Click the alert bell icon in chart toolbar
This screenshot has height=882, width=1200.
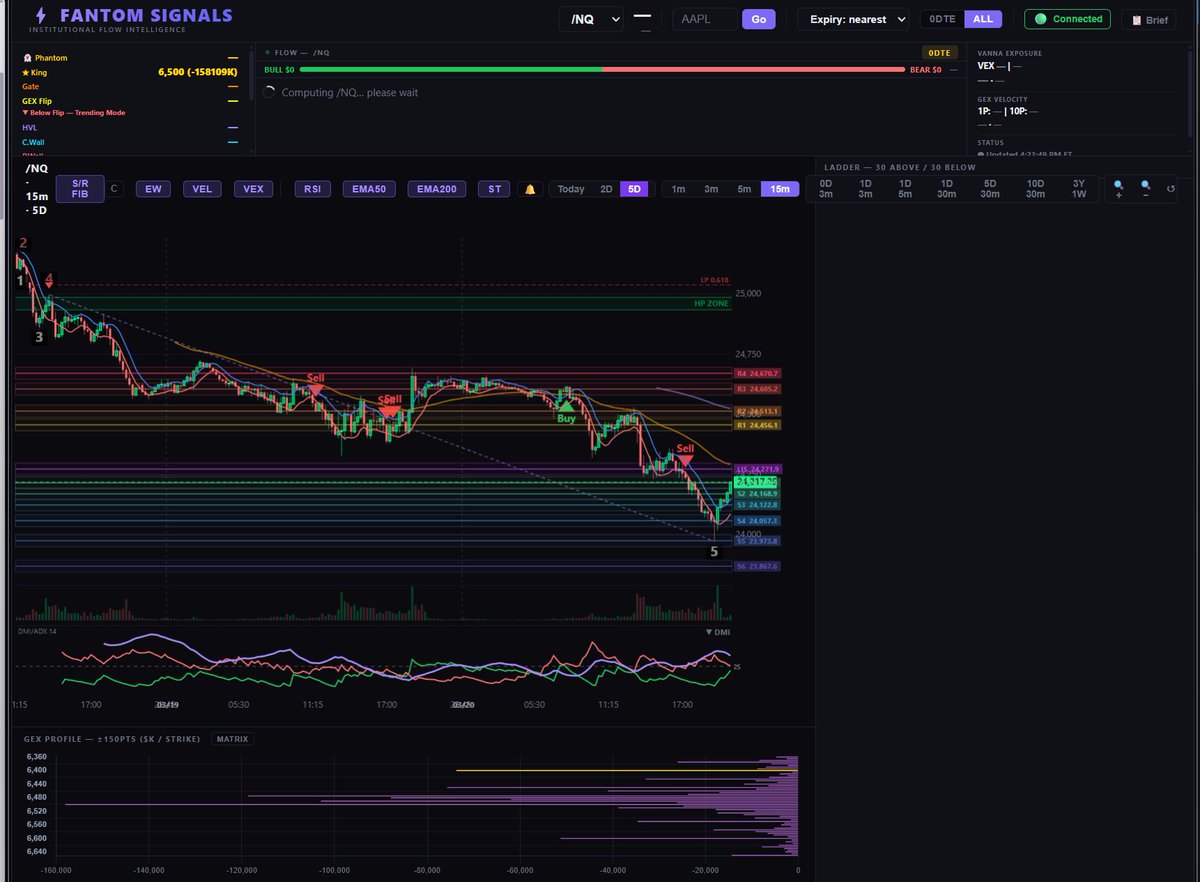(x=530, y=189)
